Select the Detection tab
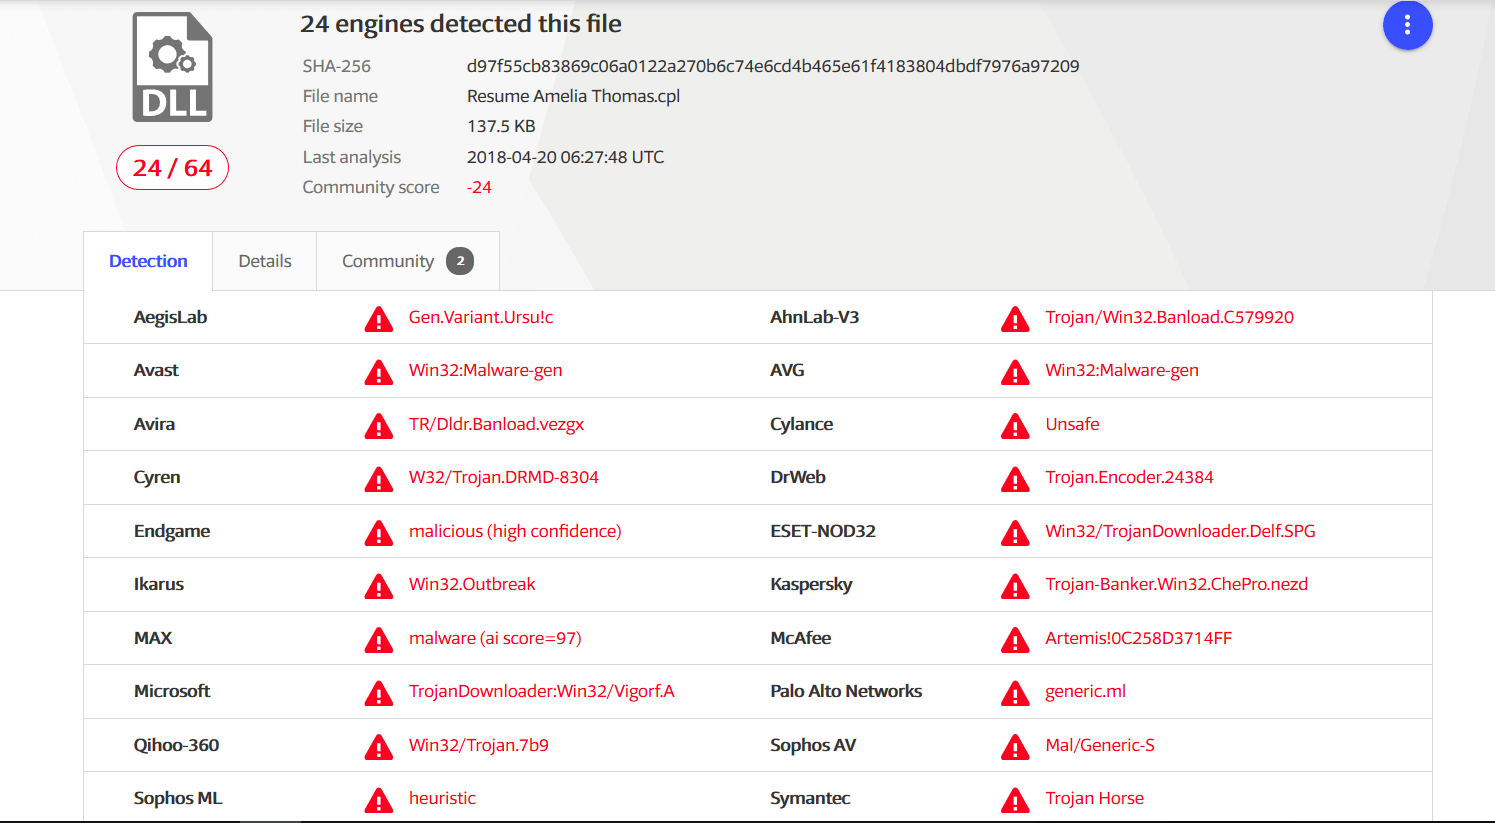The width and height of the screenshot is (1495, 823). coord(148,261)
